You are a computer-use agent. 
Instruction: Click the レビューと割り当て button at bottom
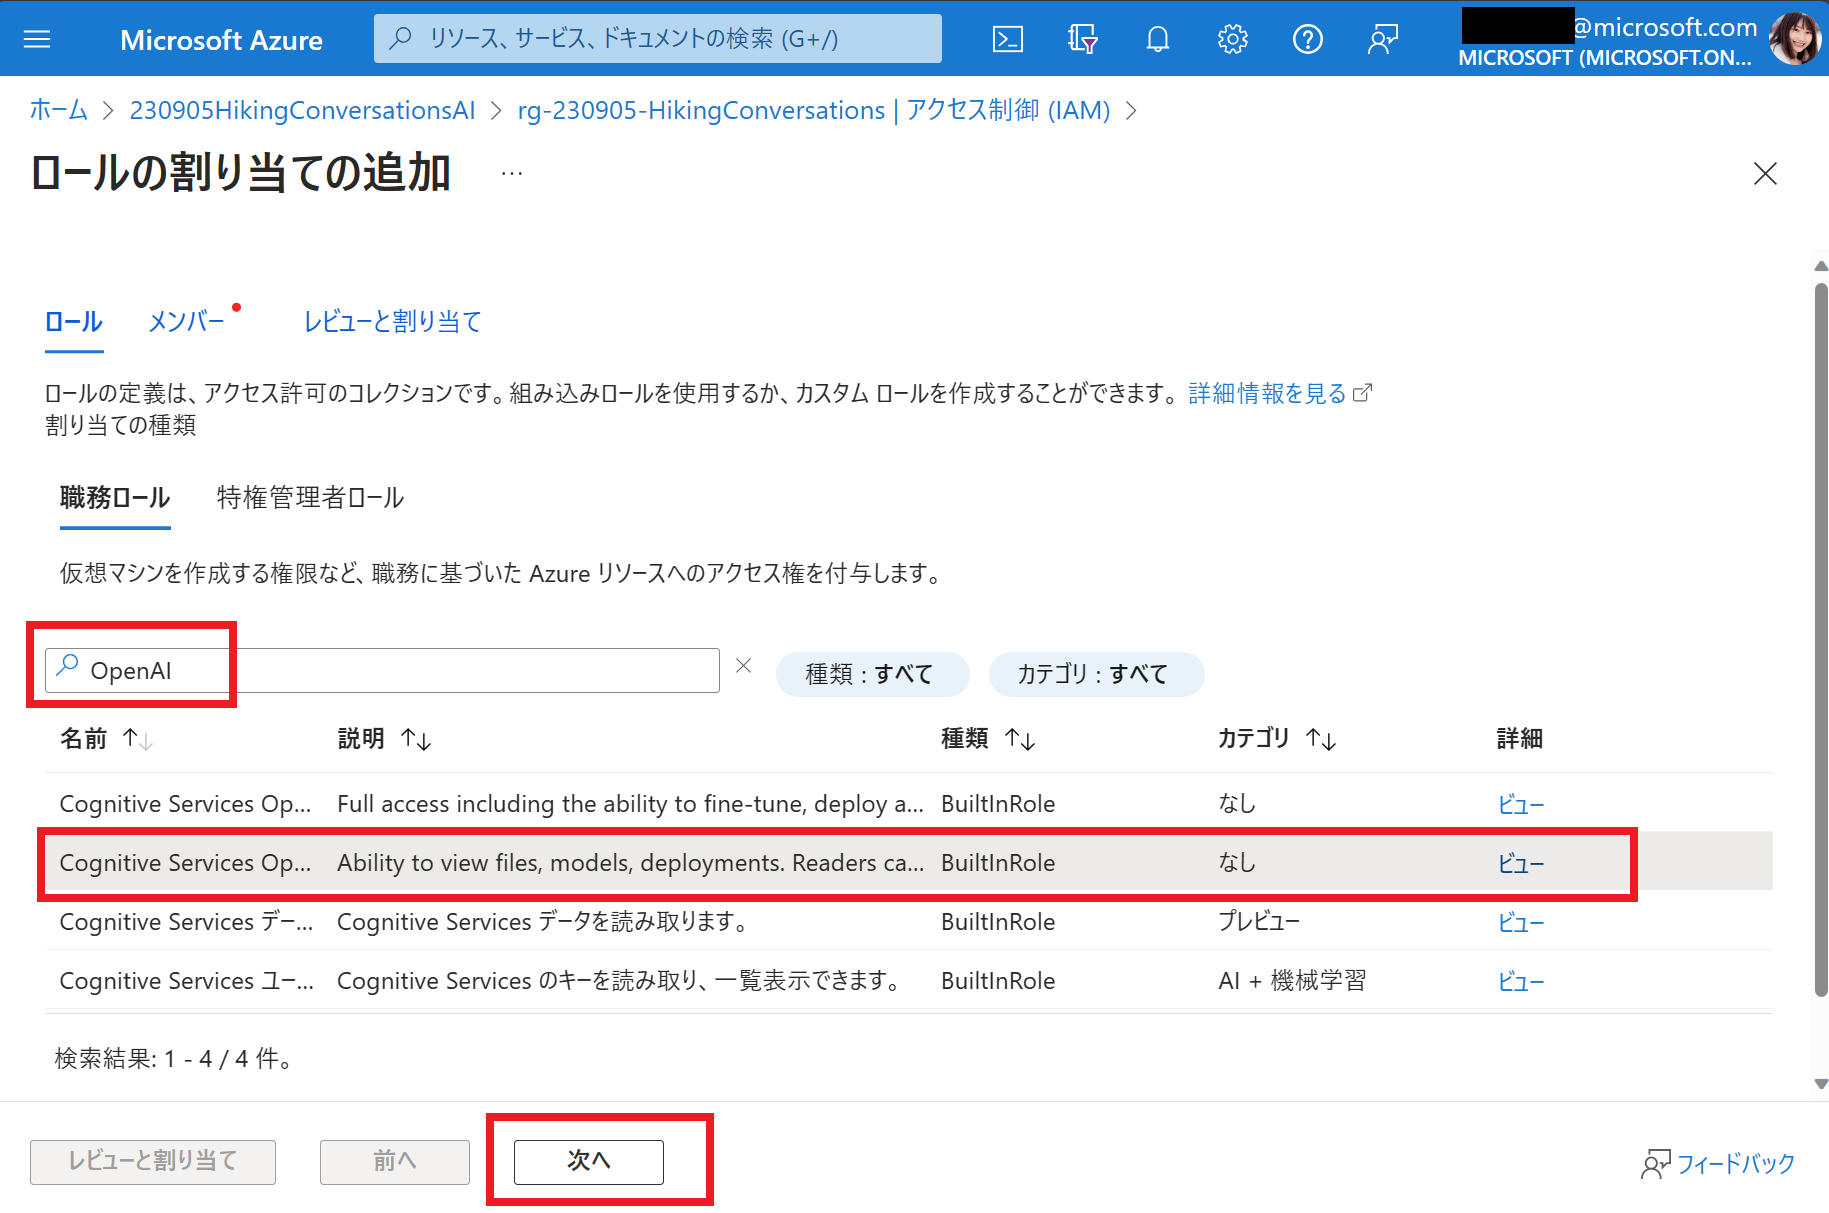click(153, 1161)
